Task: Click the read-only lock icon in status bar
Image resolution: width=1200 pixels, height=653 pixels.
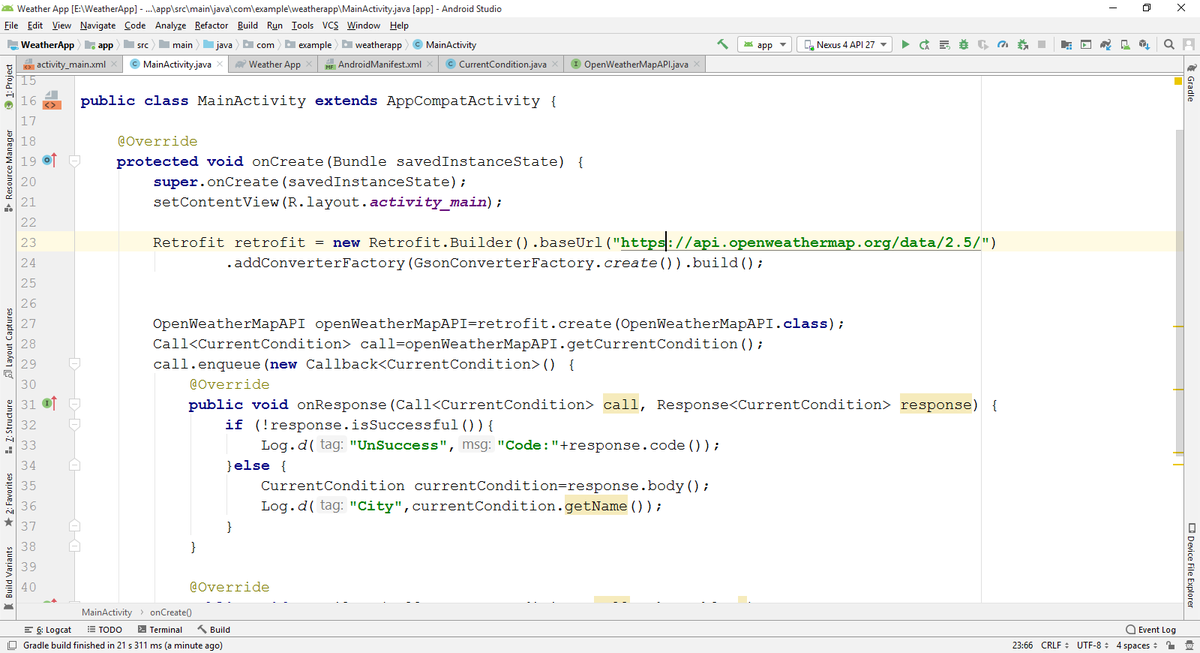Action: coord(1170,645)
